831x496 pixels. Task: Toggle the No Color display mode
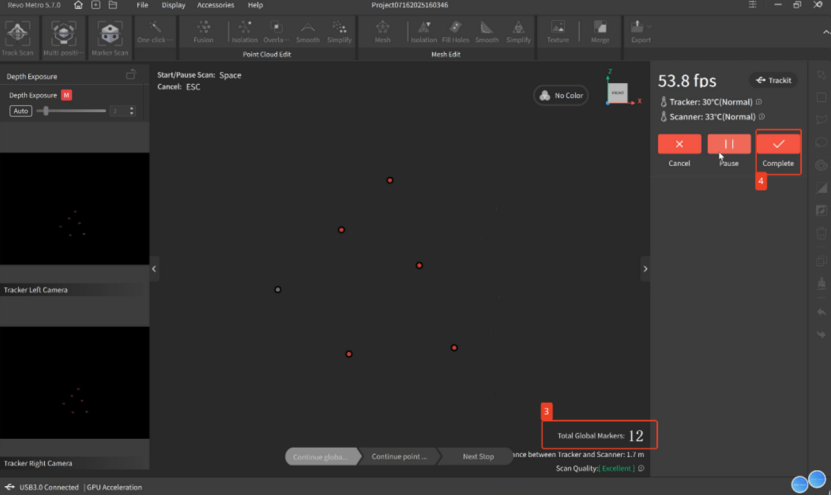(561, 96)
